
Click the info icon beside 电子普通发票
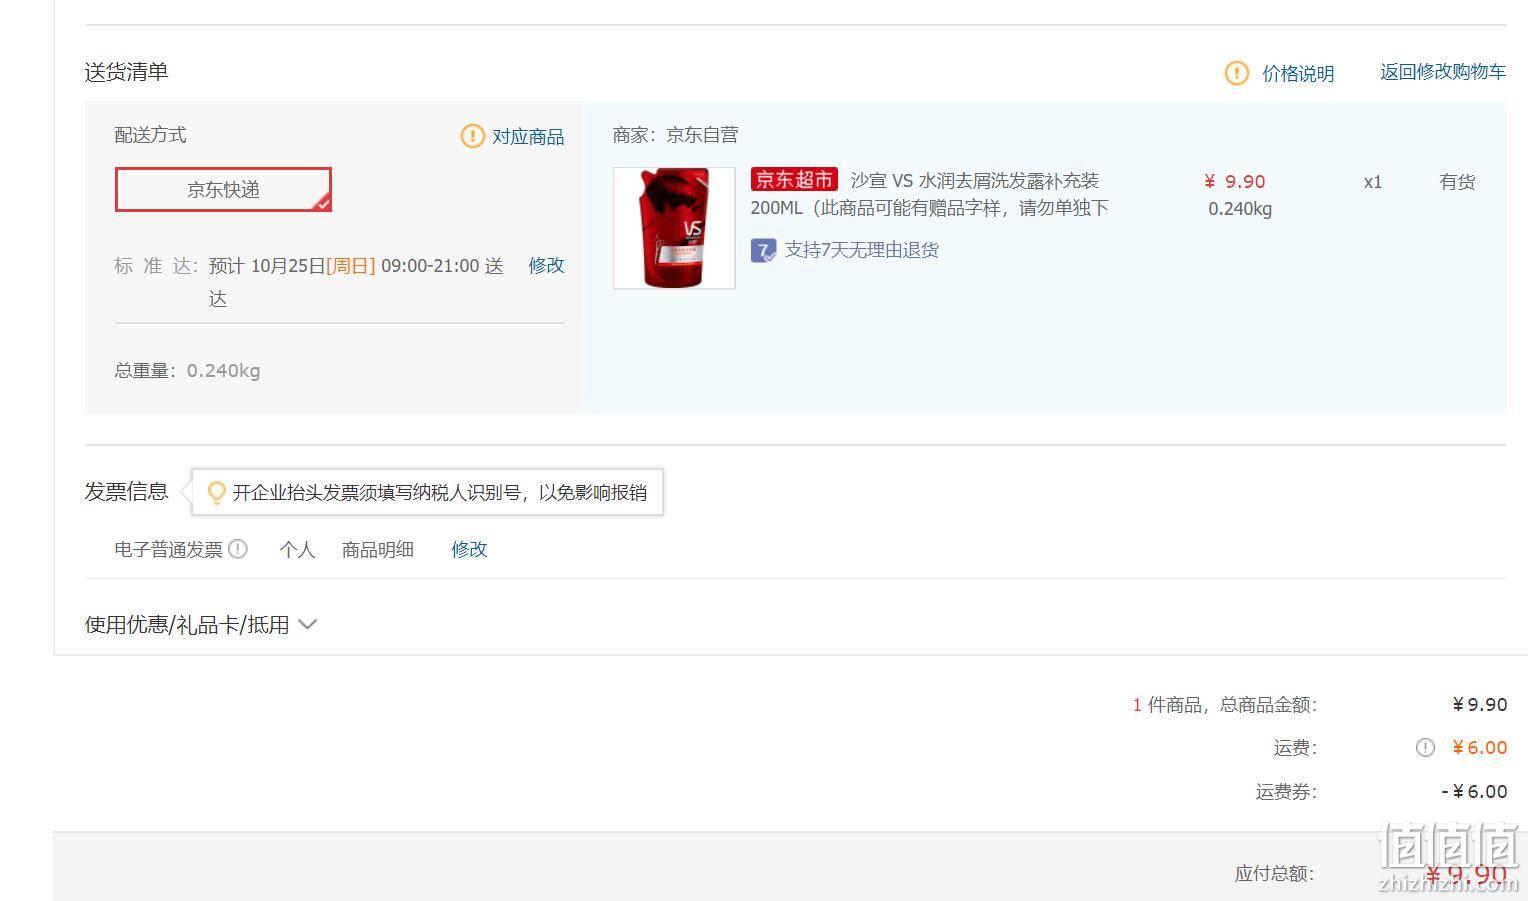(238, 549)
